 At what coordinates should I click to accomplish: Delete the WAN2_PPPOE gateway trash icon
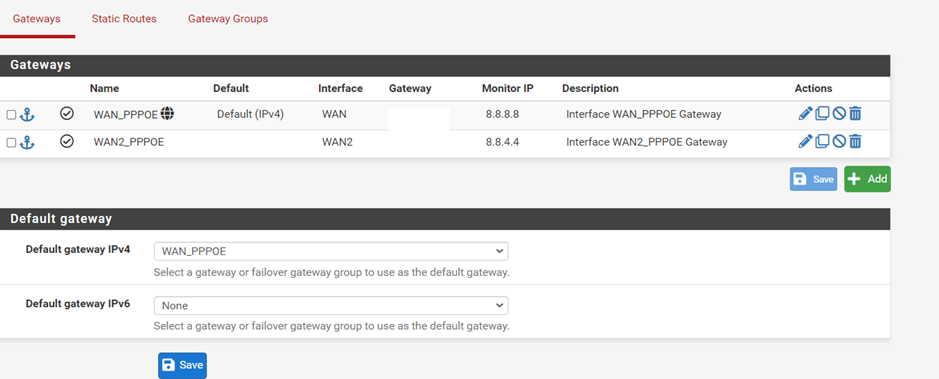[856, 141]
